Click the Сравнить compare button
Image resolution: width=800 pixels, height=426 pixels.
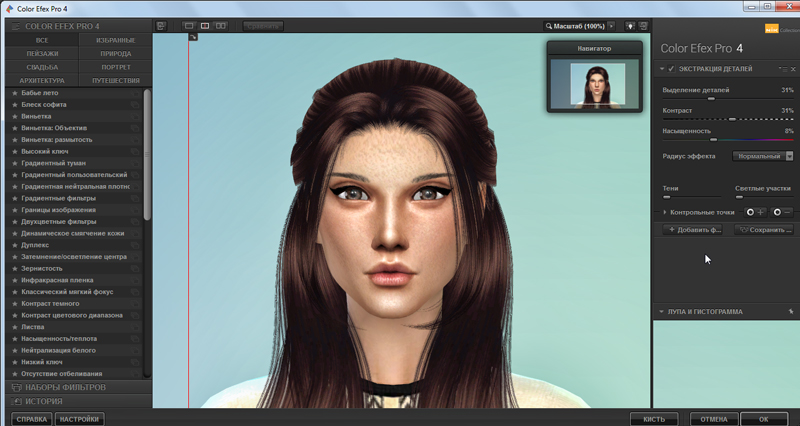pos(263,26)
